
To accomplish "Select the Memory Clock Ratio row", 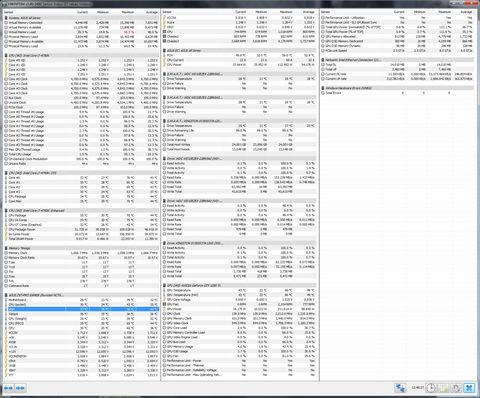I will click(81, 258).
